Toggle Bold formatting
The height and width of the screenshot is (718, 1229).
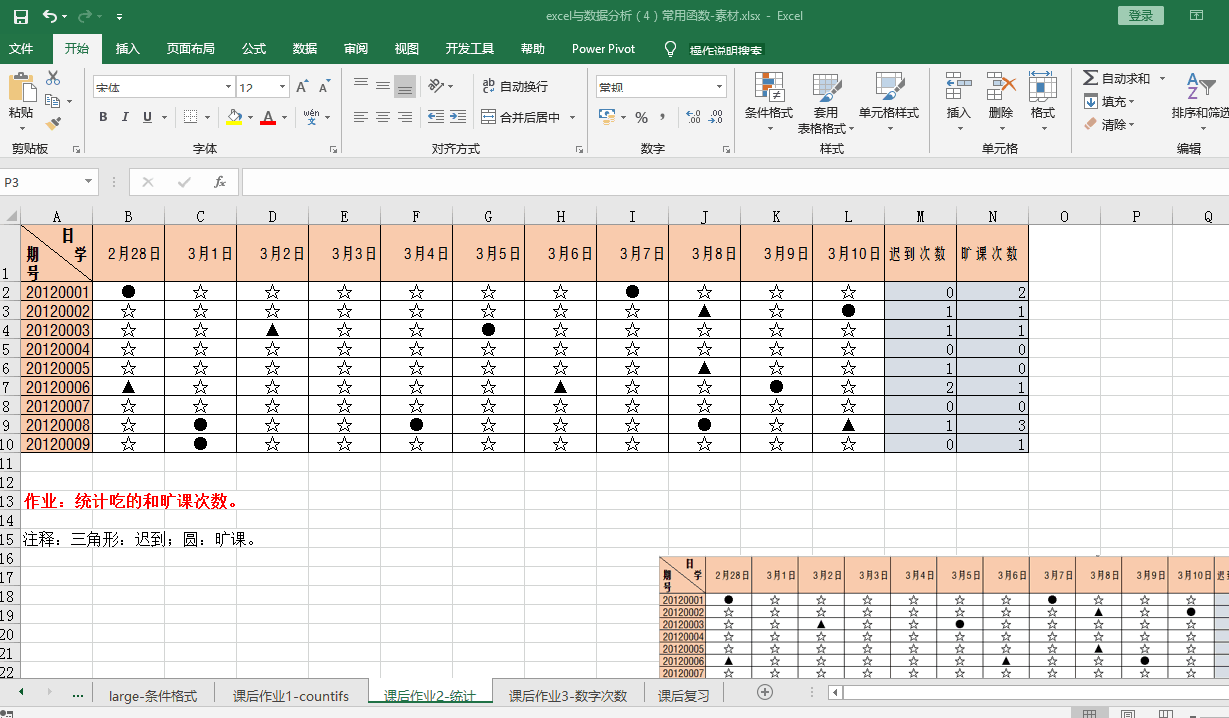click(103, 117)
